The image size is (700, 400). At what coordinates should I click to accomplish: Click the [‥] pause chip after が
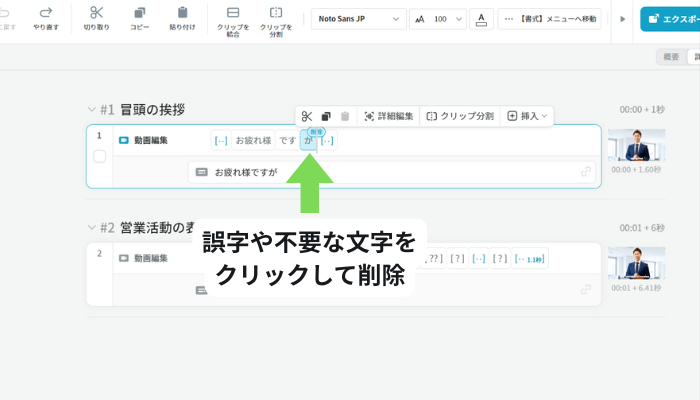tap(327, 141)
